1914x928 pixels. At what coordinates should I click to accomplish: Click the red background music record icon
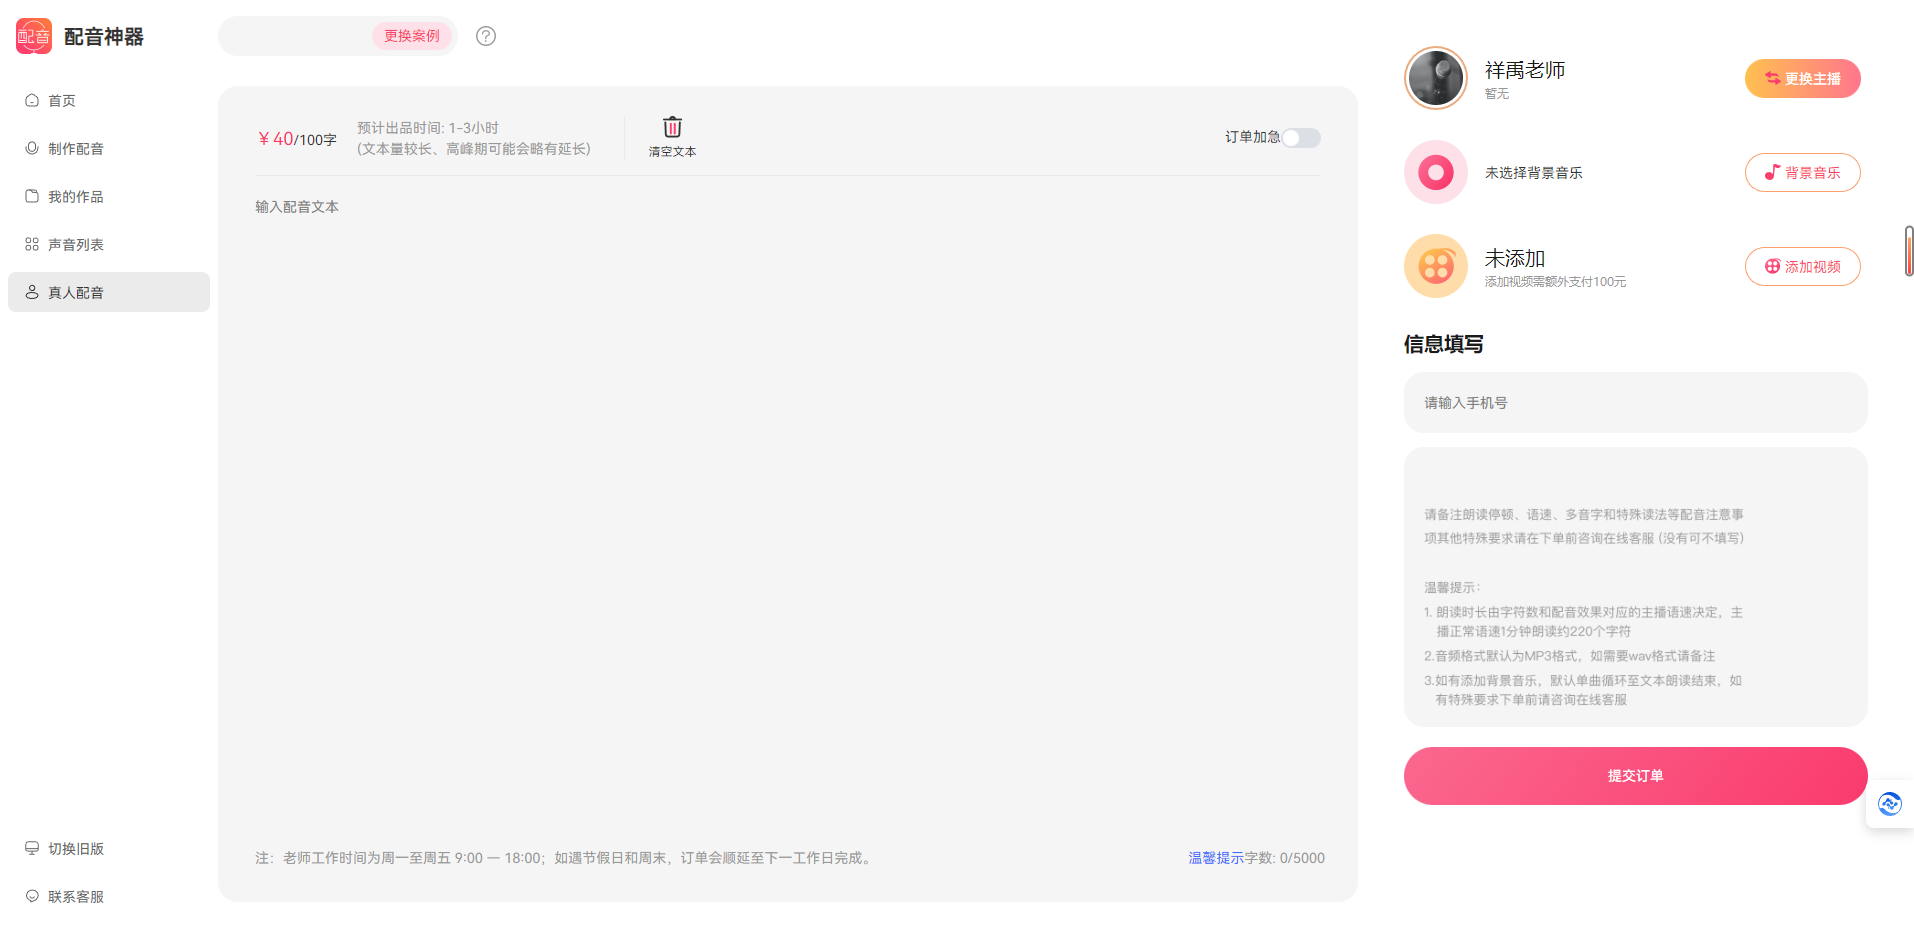pyautogui.click(x=1435, y=172)
